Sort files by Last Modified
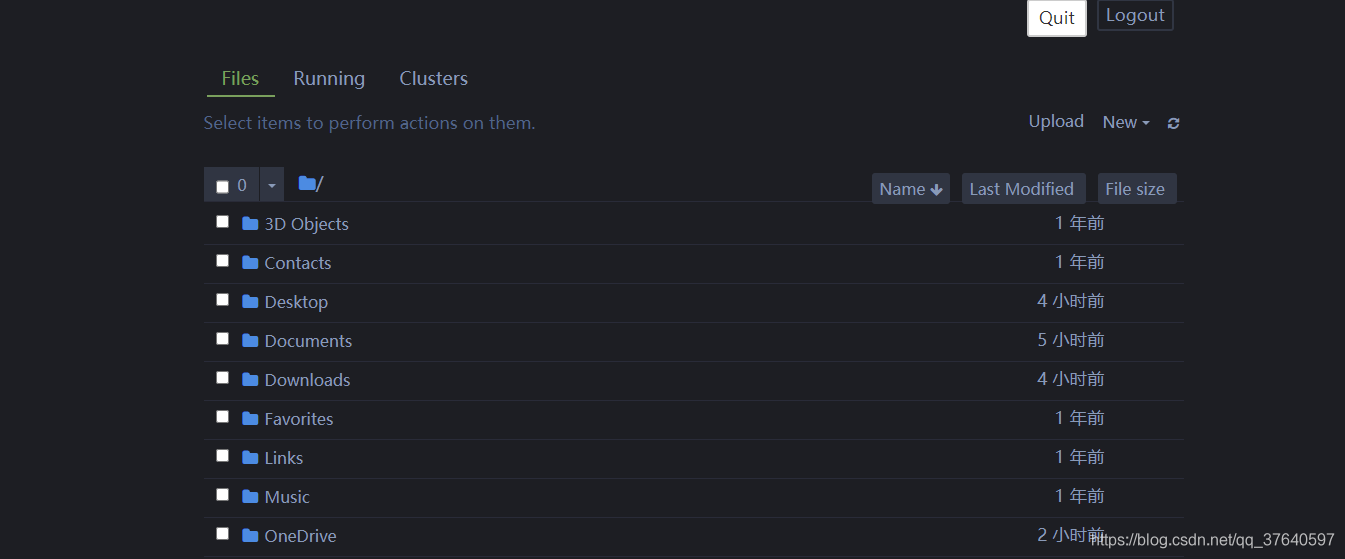The height and width of the screenshot is (559, 1345). tap(1021, 189)
